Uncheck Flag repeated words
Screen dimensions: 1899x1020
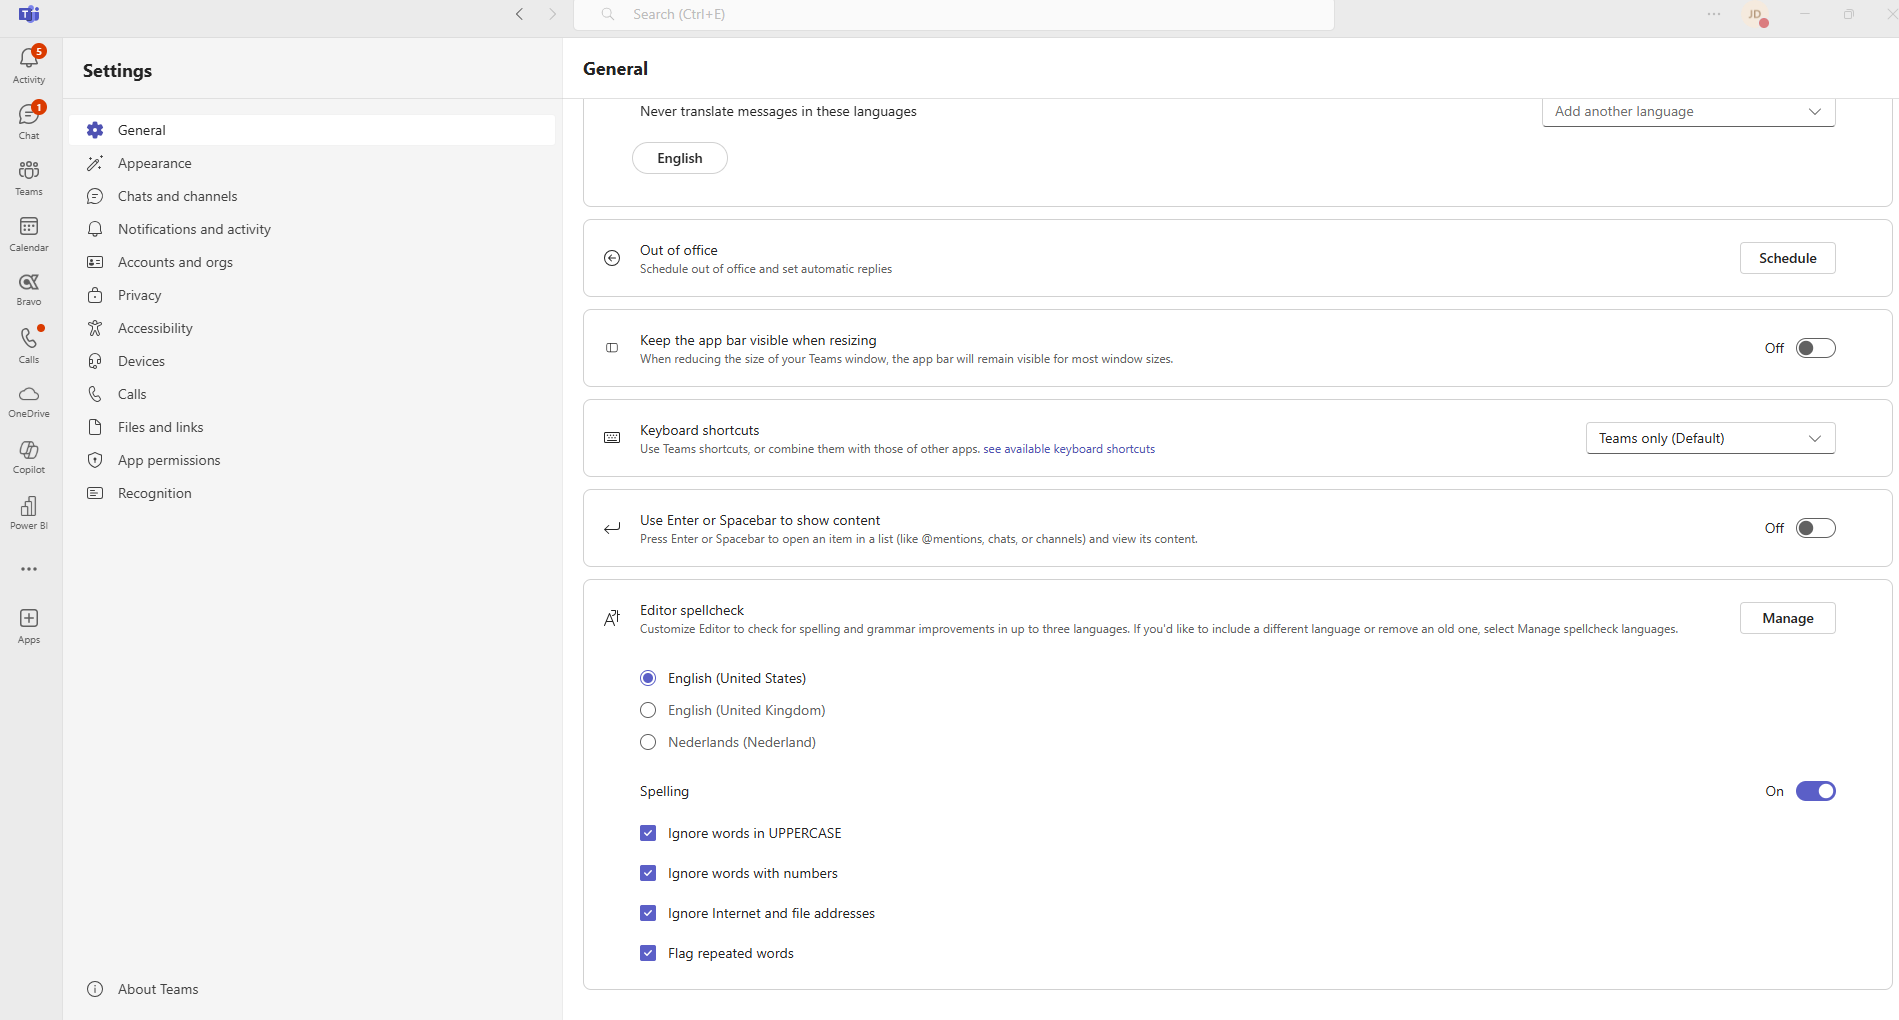click(648, 953)
